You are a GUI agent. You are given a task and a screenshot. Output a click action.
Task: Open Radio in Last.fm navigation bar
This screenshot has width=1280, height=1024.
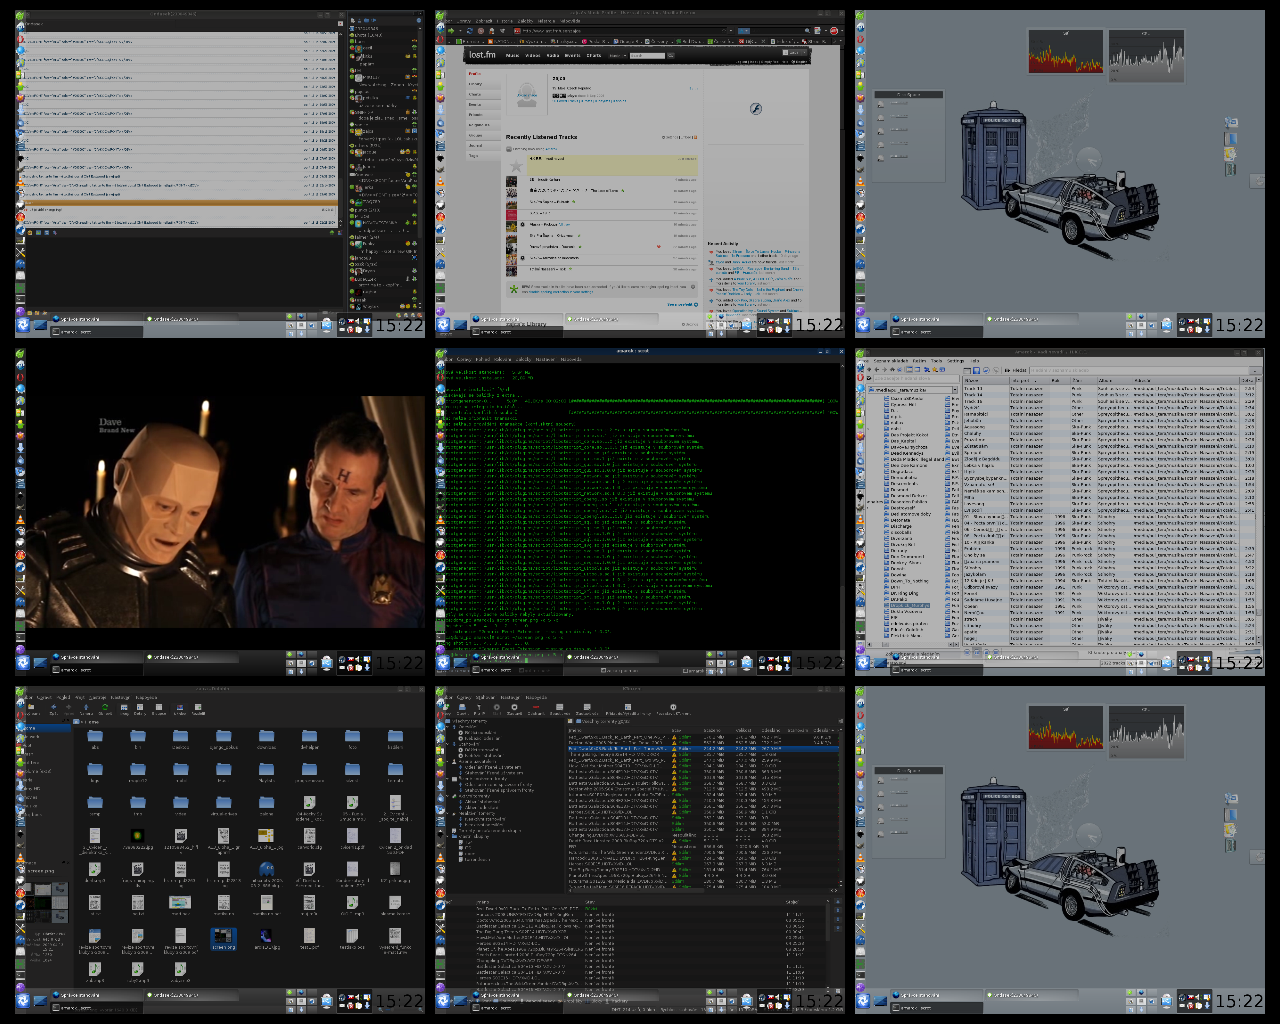pyautogui.click(x=552, y=55)
